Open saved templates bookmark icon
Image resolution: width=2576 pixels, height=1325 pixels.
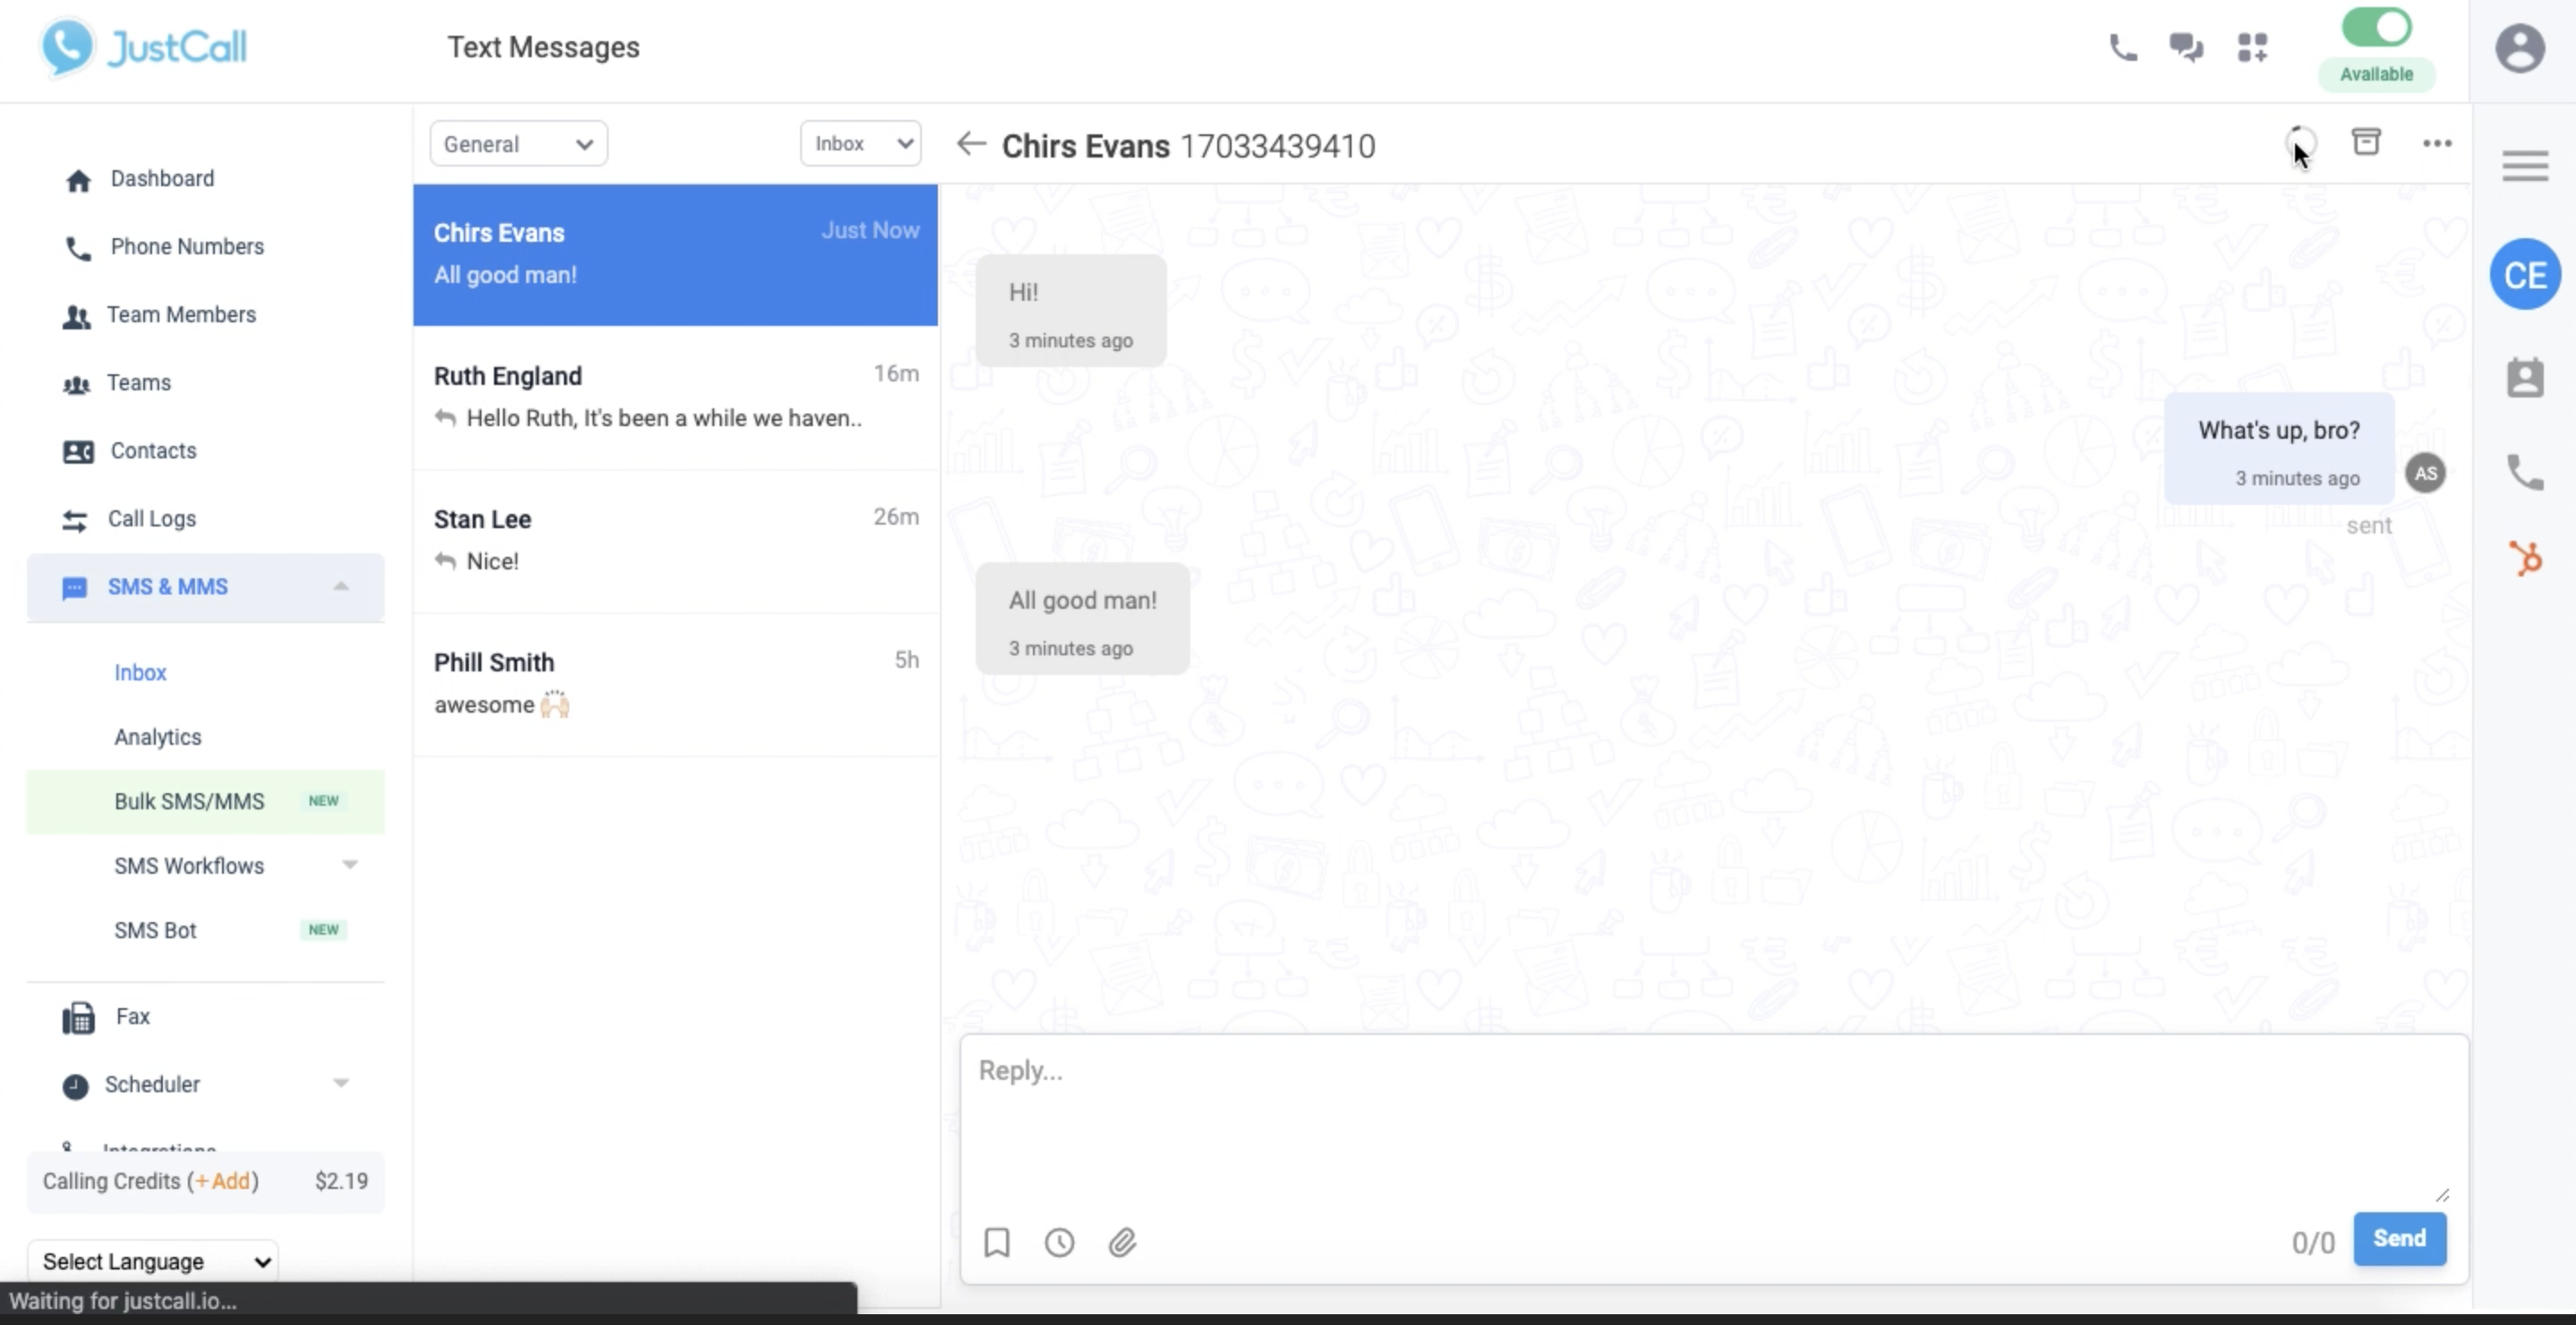coord(996,1242)
